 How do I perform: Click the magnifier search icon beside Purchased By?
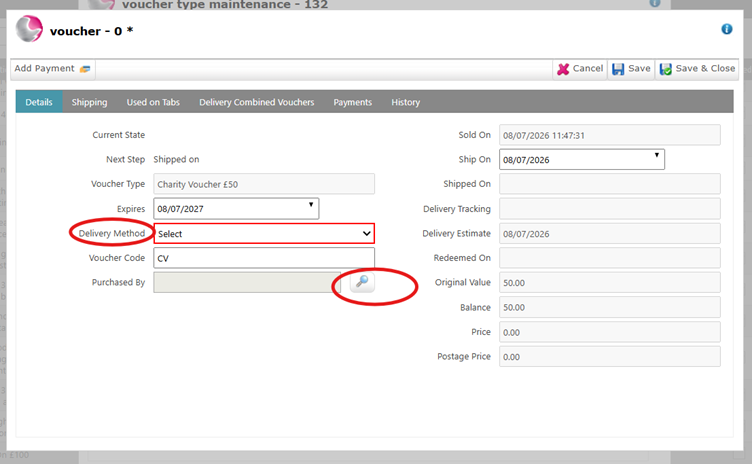click(362, 282)
